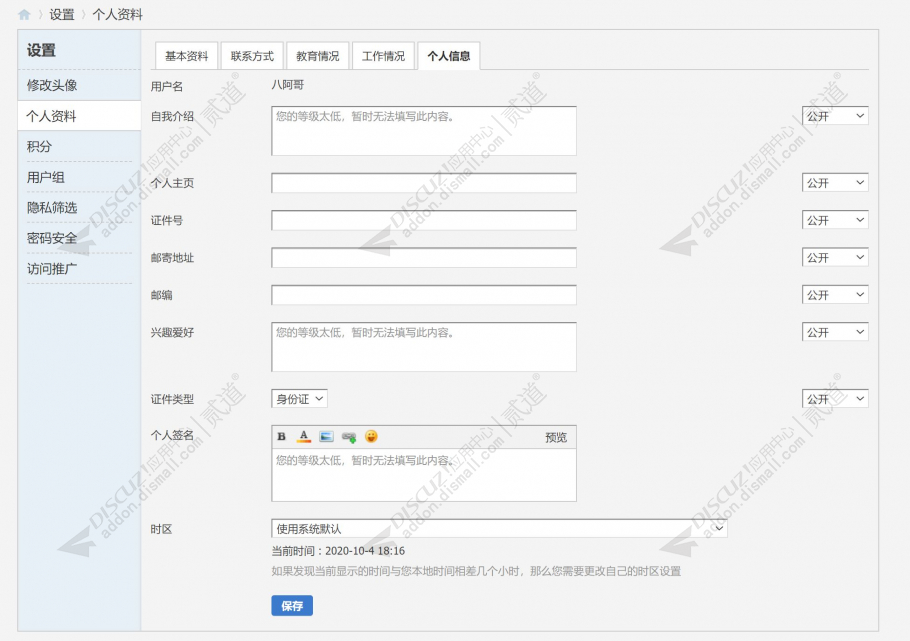Open the 时区 timezone dropdown

[499, 528]
